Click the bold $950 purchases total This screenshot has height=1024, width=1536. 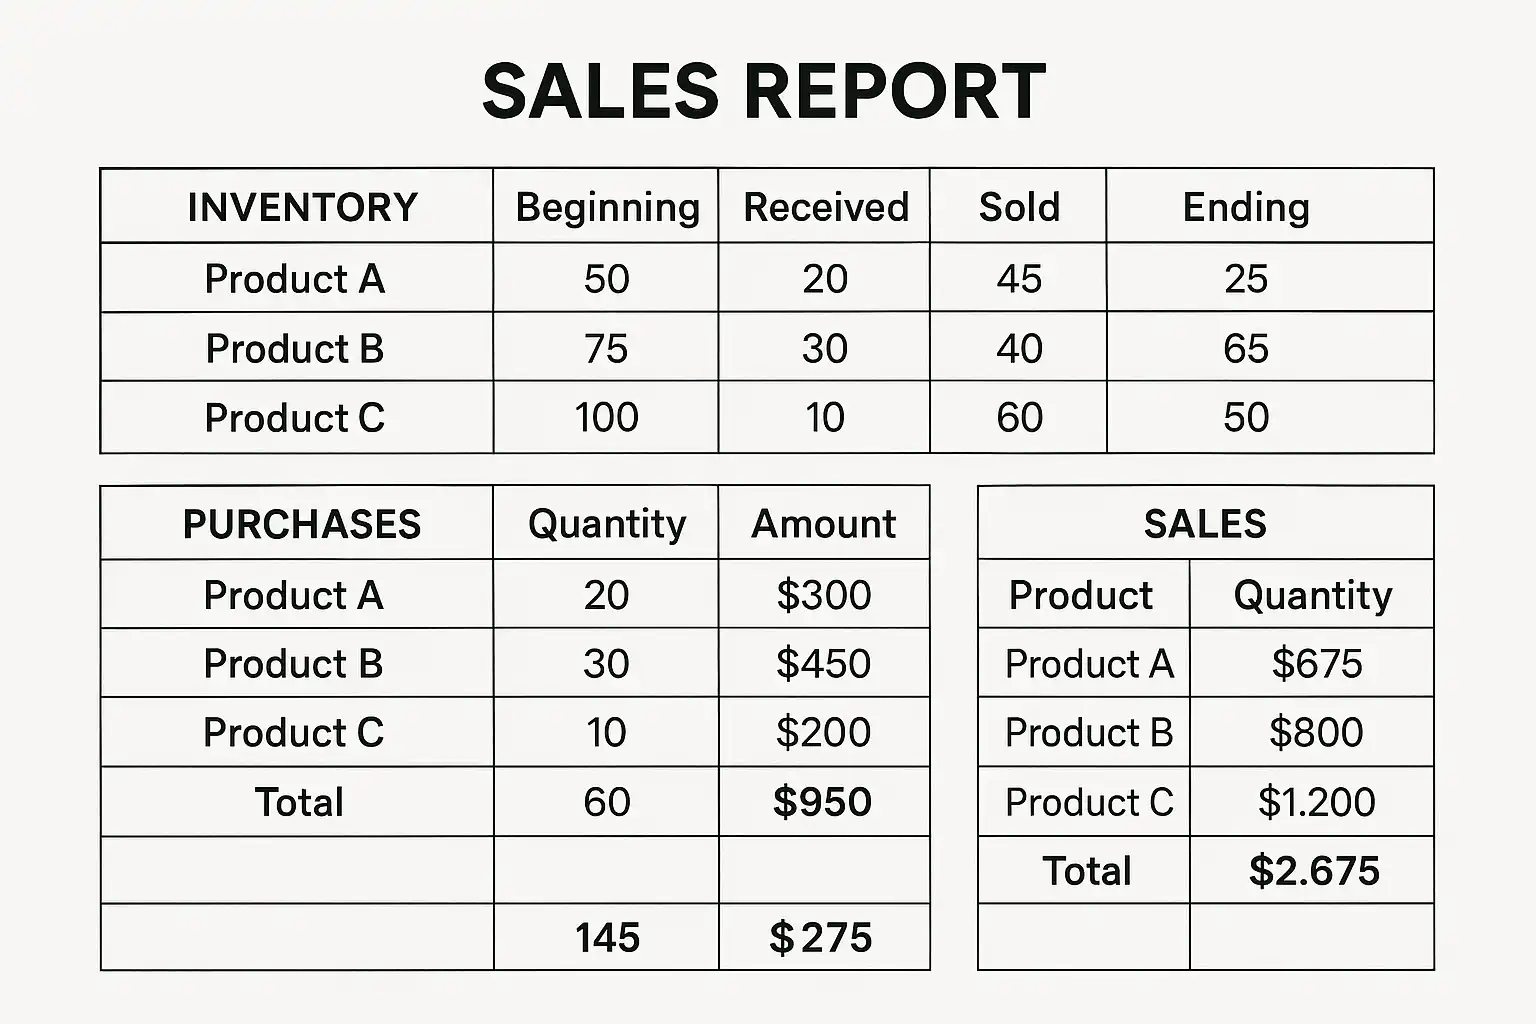click(823, 802)
